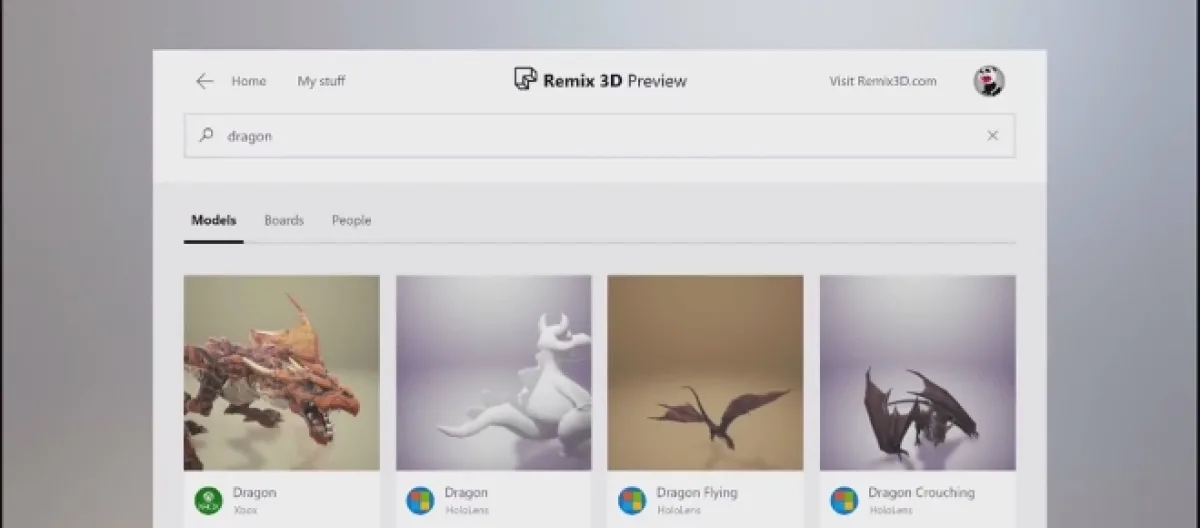Open the white Dragon model thumbnail

pos(494,373)
